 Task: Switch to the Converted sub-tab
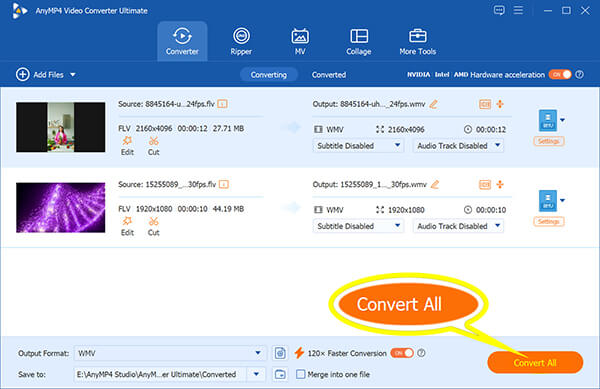pos(329,75)
